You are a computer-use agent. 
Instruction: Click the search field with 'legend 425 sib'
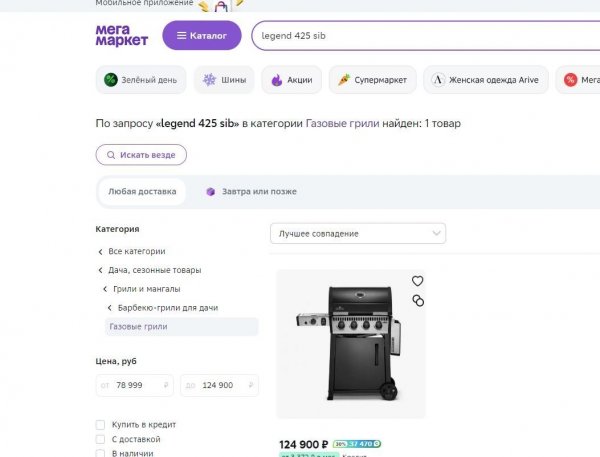(x=420, y=36)
